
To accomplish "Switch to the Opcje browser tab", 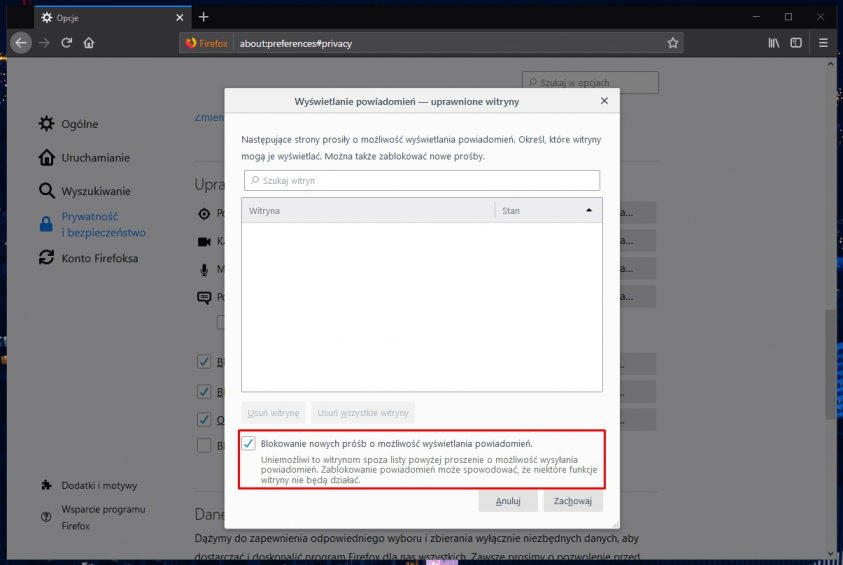I will (112, 18).
